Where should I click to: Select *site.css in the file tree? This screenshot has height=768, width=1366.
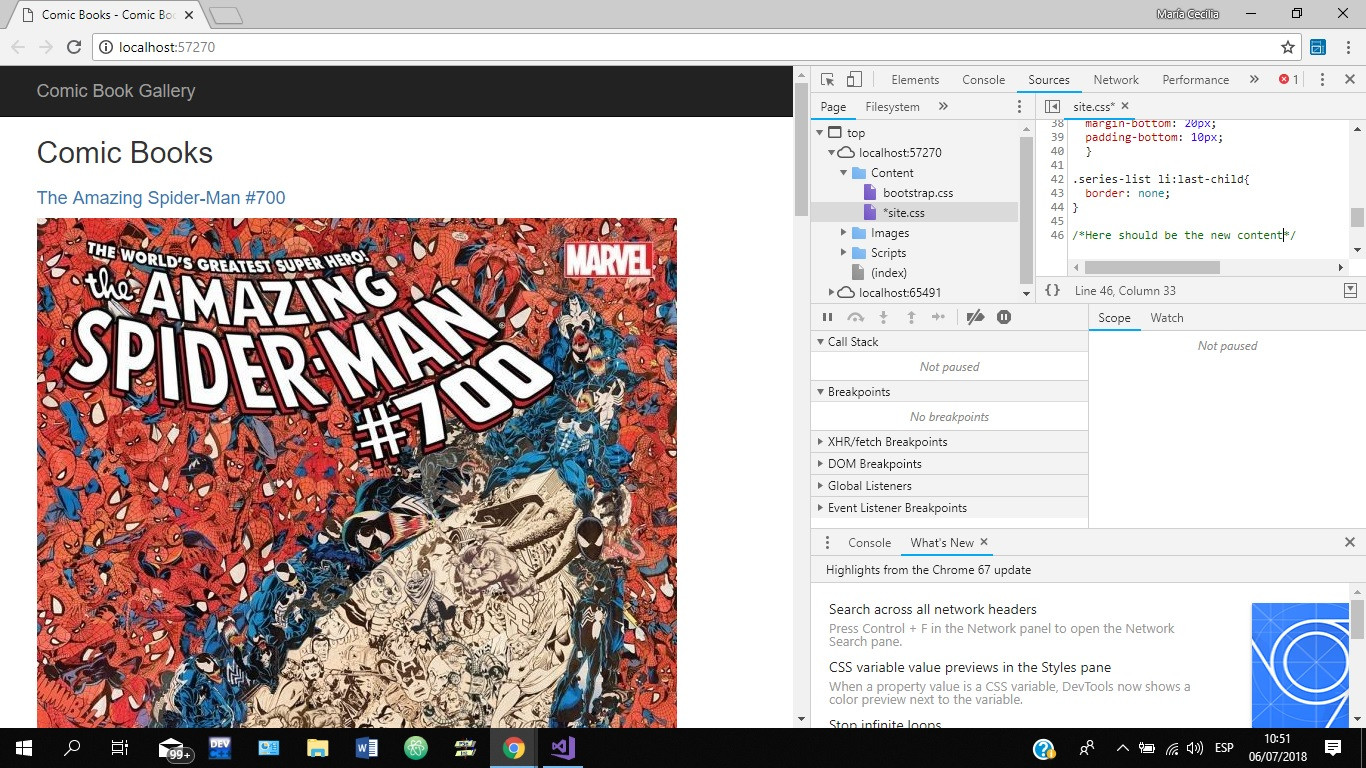click(904, 213)
